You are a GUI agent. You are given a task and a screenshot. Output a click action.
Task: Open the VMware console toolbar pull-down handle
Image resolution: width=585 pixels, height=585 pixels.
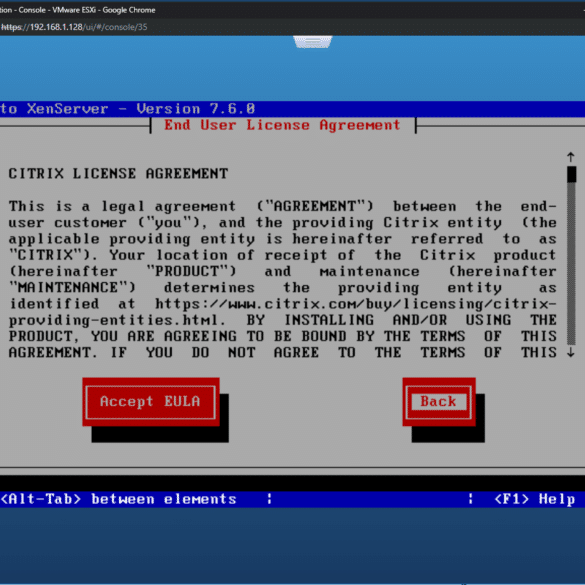[x=312, y=42]
